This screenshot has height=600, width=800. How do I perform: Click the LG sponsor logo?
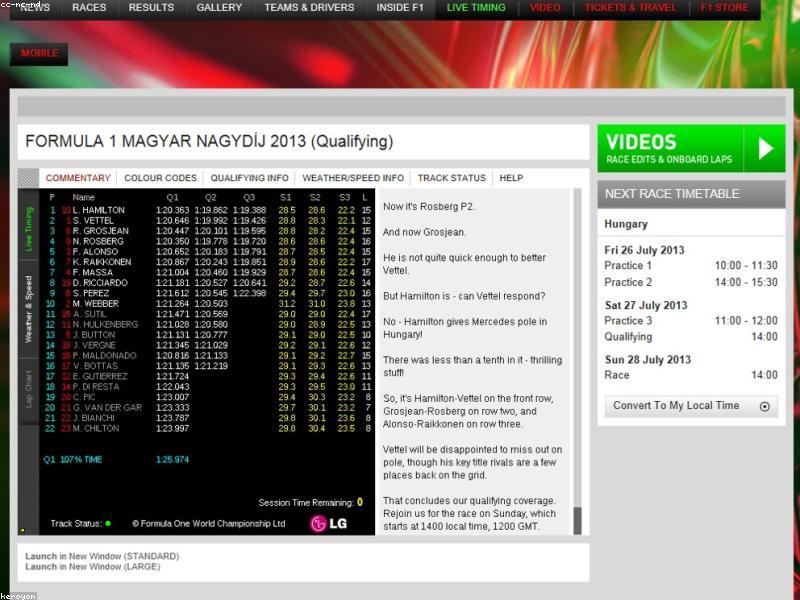pyautogui.click(x=329, y=524)
